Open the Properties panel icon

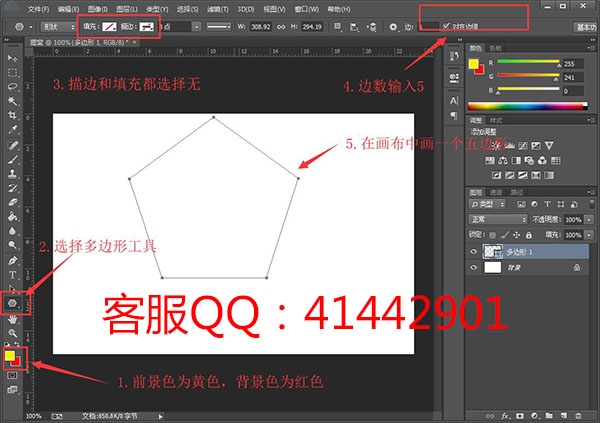454,78
